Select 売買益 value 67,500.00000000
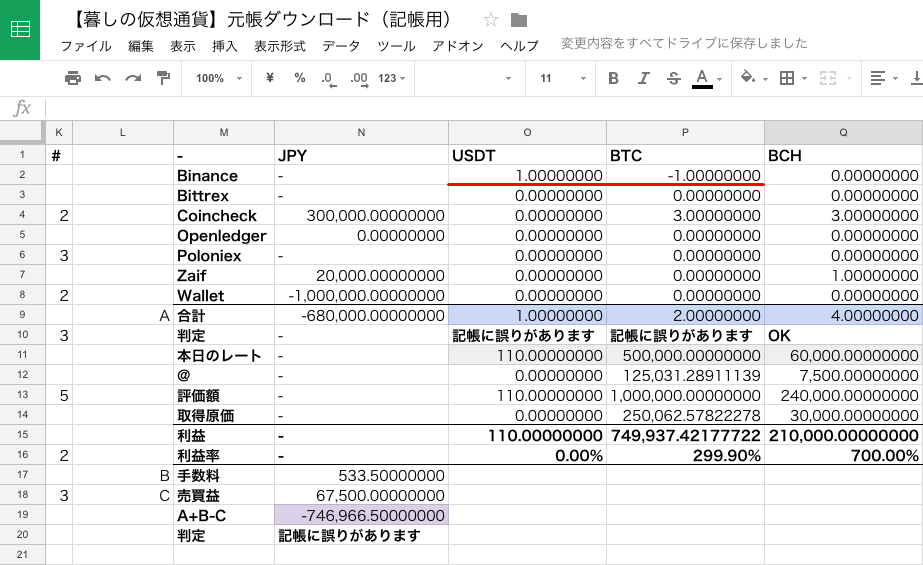The width and height of the screenshot is (923, 565). [x=361, y=496]
